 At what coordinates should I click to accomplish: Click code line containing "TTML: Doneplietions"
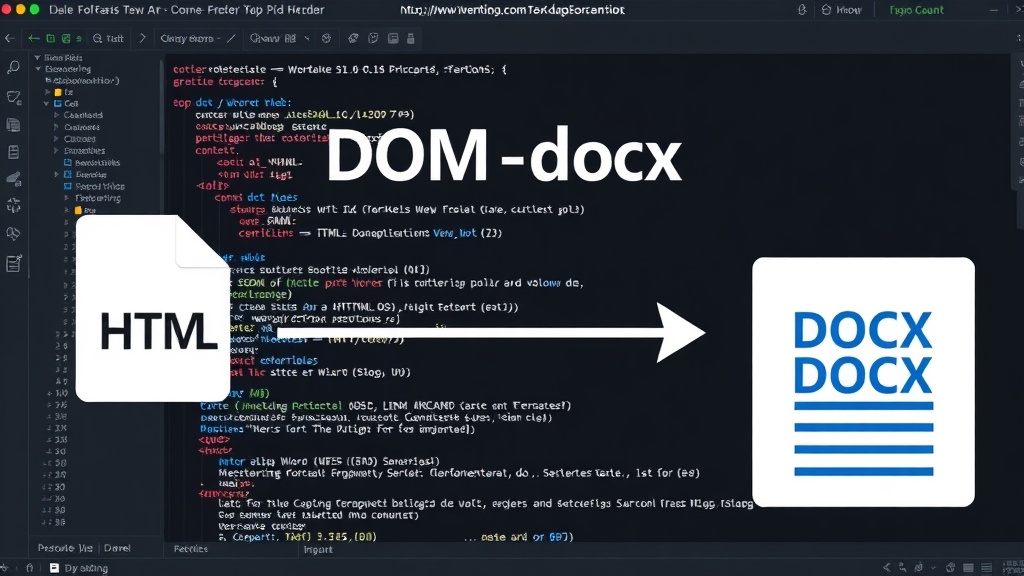coord(370,233)
